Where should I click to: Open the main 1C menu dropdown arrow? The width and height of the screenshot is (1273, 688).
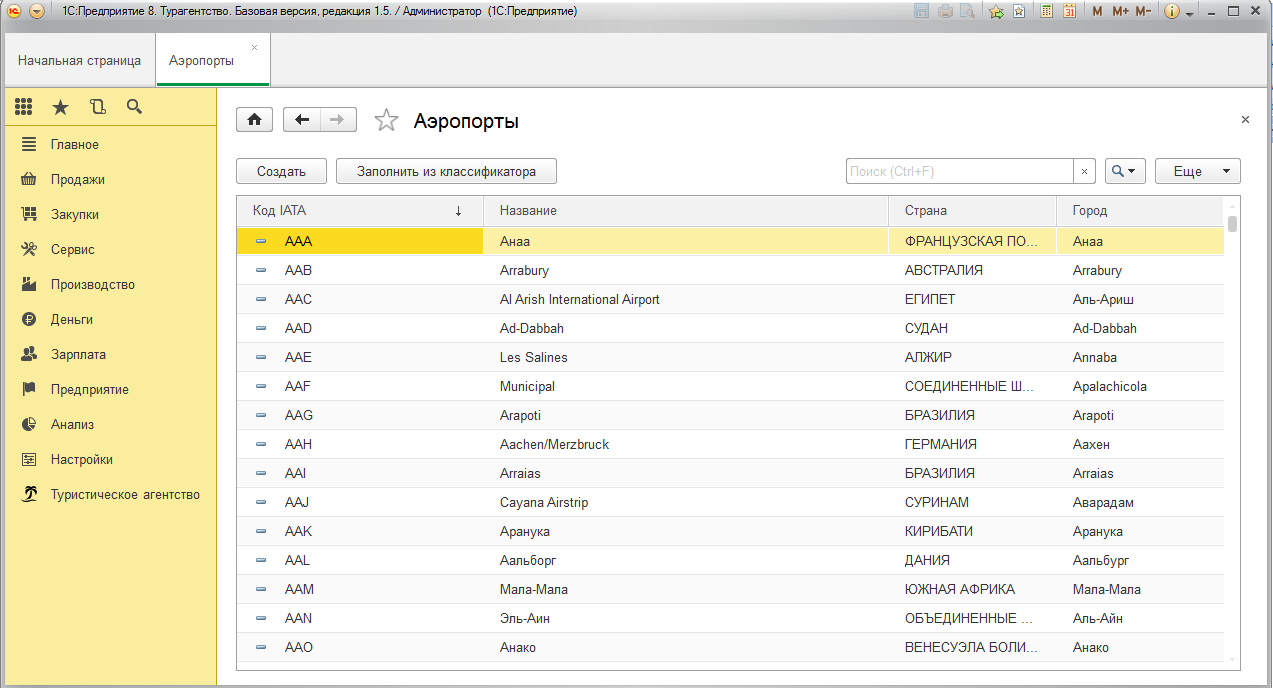pos(37,11)
